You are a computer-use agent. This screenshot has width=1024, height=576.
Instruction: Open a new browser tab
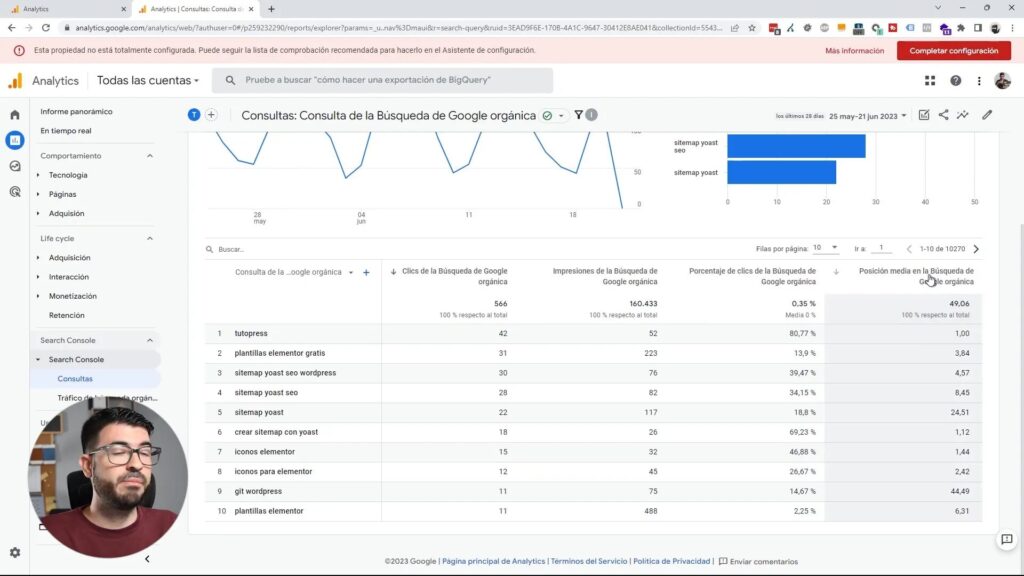271,8
